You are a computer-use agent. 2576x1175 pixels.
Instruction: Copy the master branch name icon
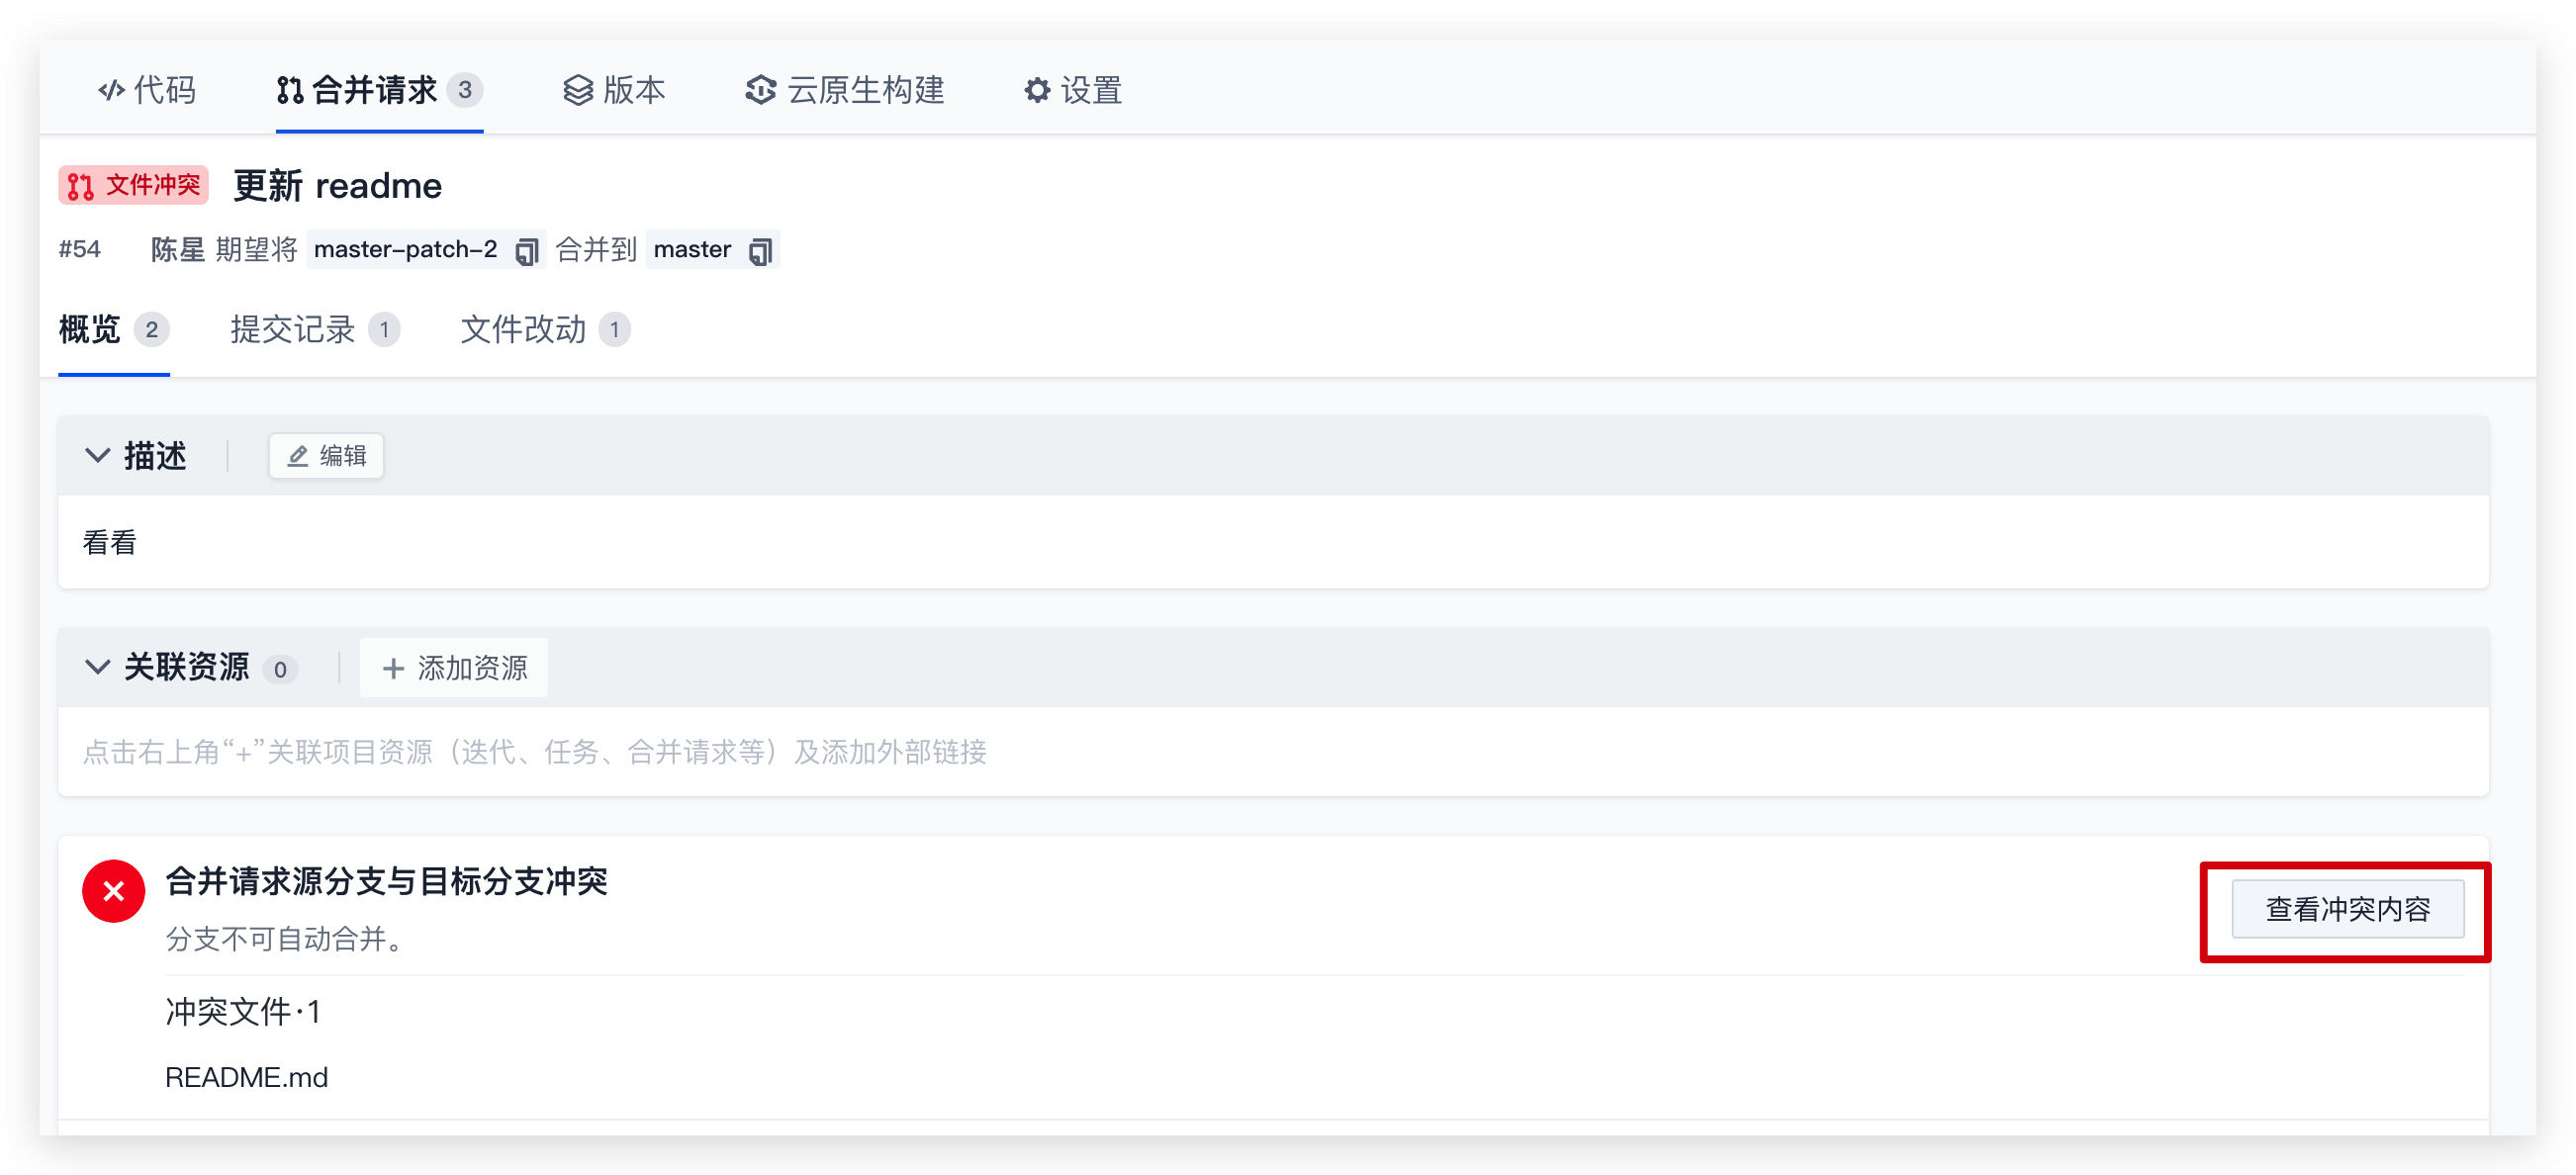(761, 250)
